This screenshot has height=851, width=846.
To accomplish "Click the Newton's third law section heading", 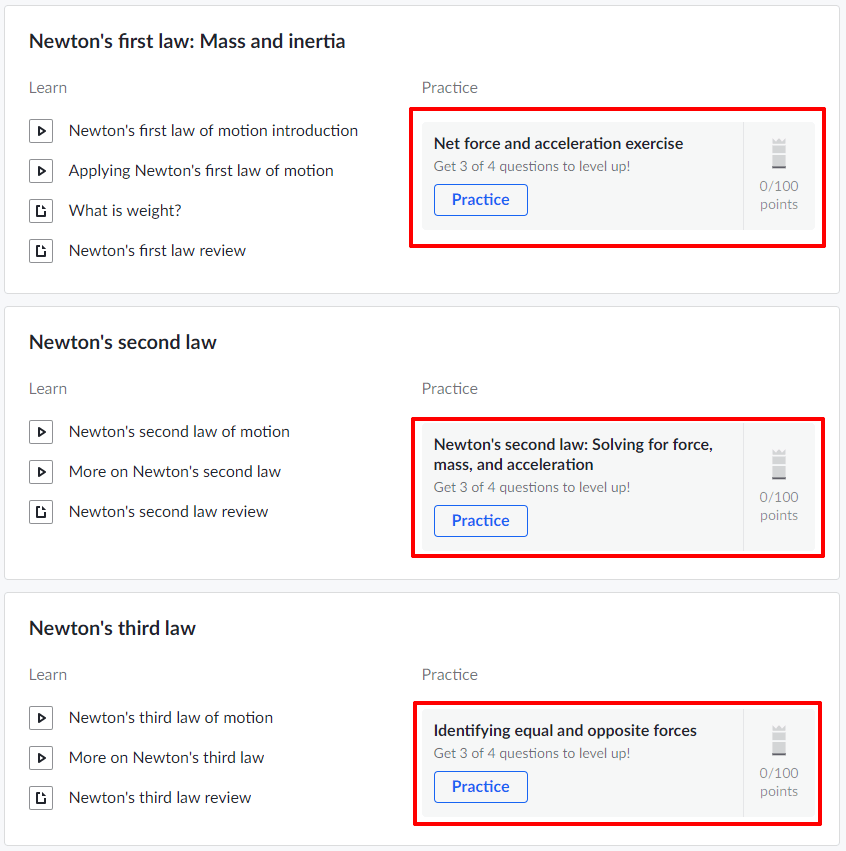I will point(112,629).
